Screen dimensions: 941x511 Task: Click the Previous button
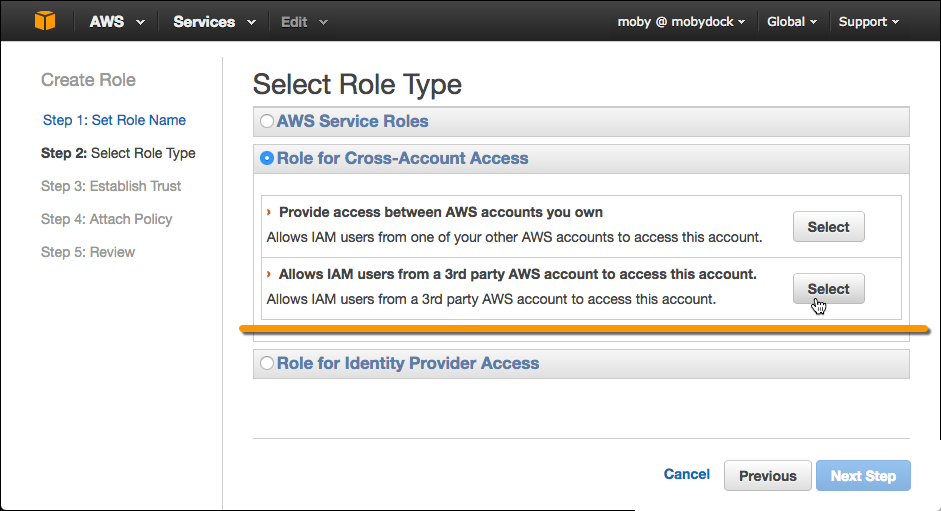pos(767,476)
